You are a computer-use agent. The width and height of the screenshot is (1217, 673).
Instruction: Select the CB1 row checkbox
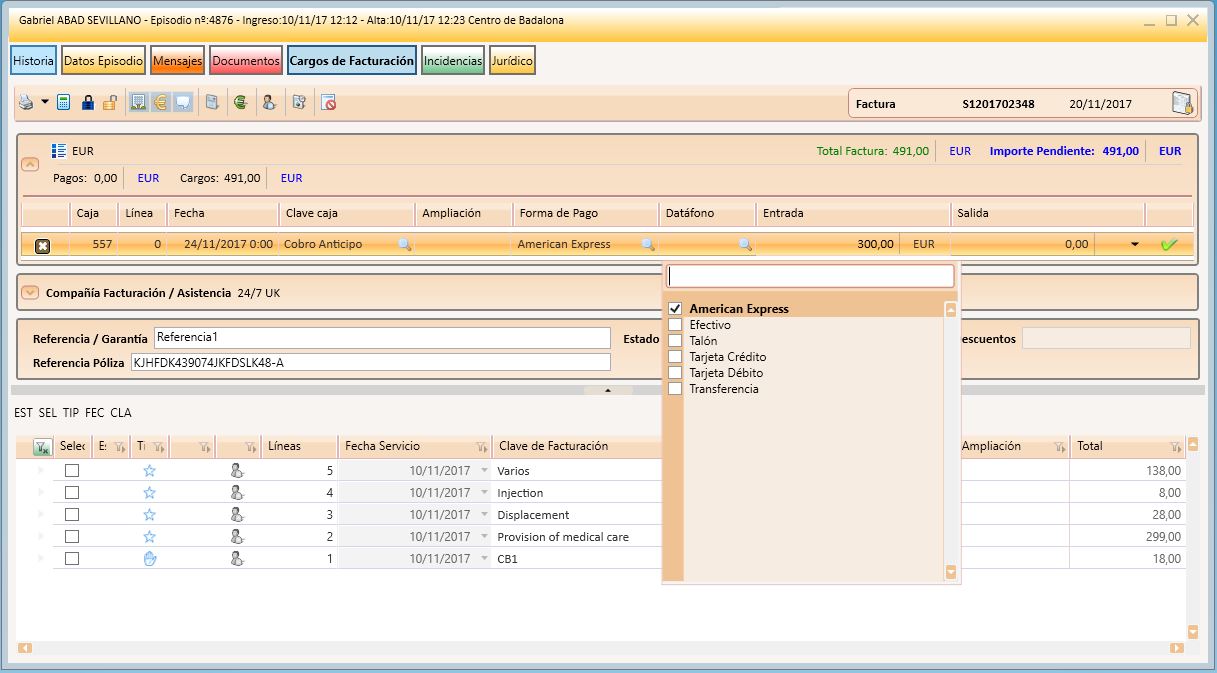coord(72,558)
